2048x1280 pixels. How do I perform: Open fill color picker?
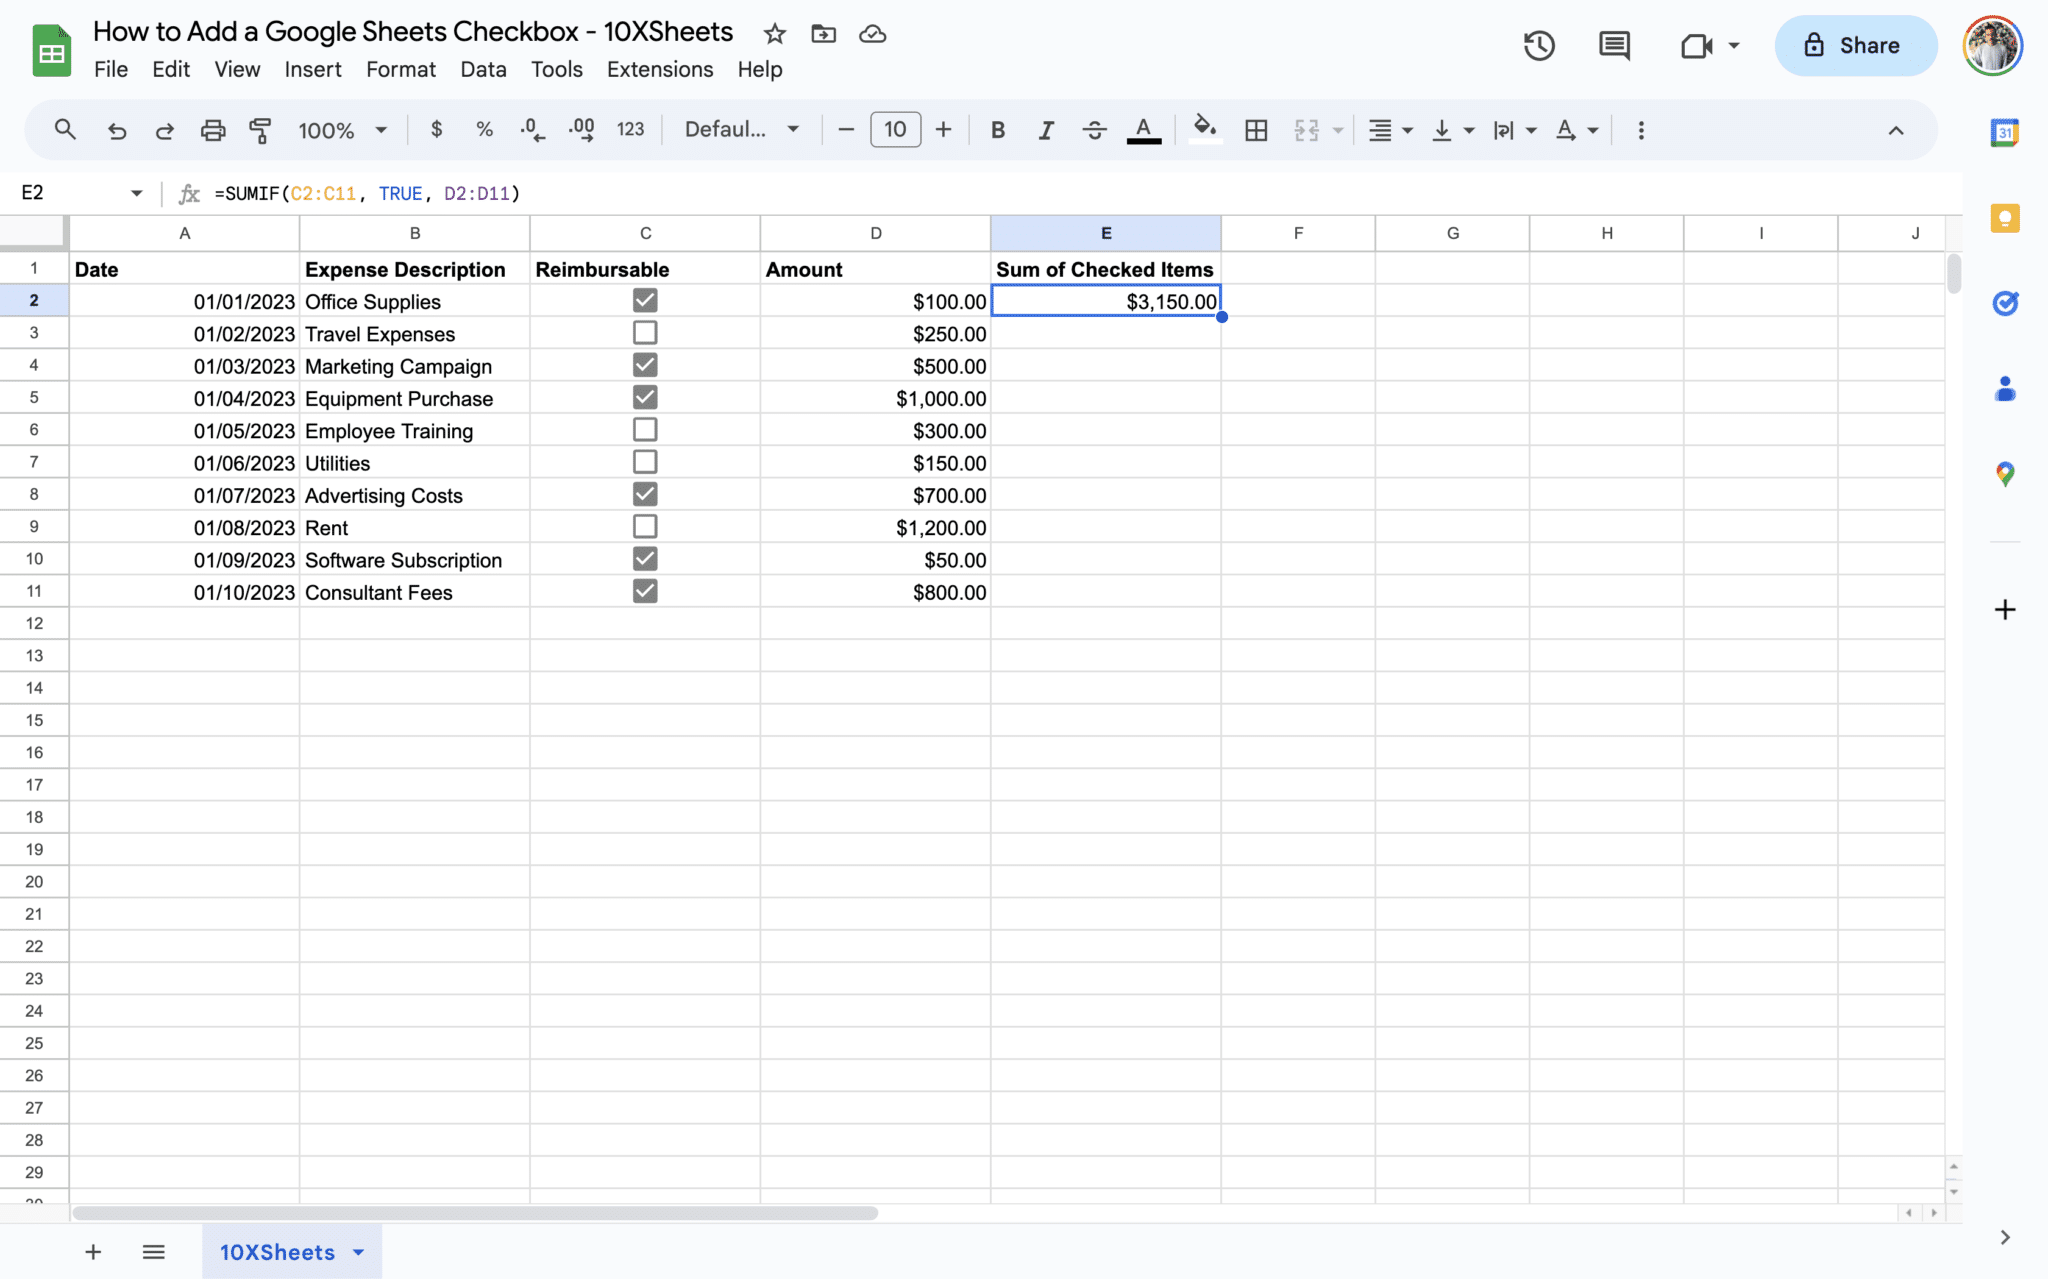(x=1205, y=130)
